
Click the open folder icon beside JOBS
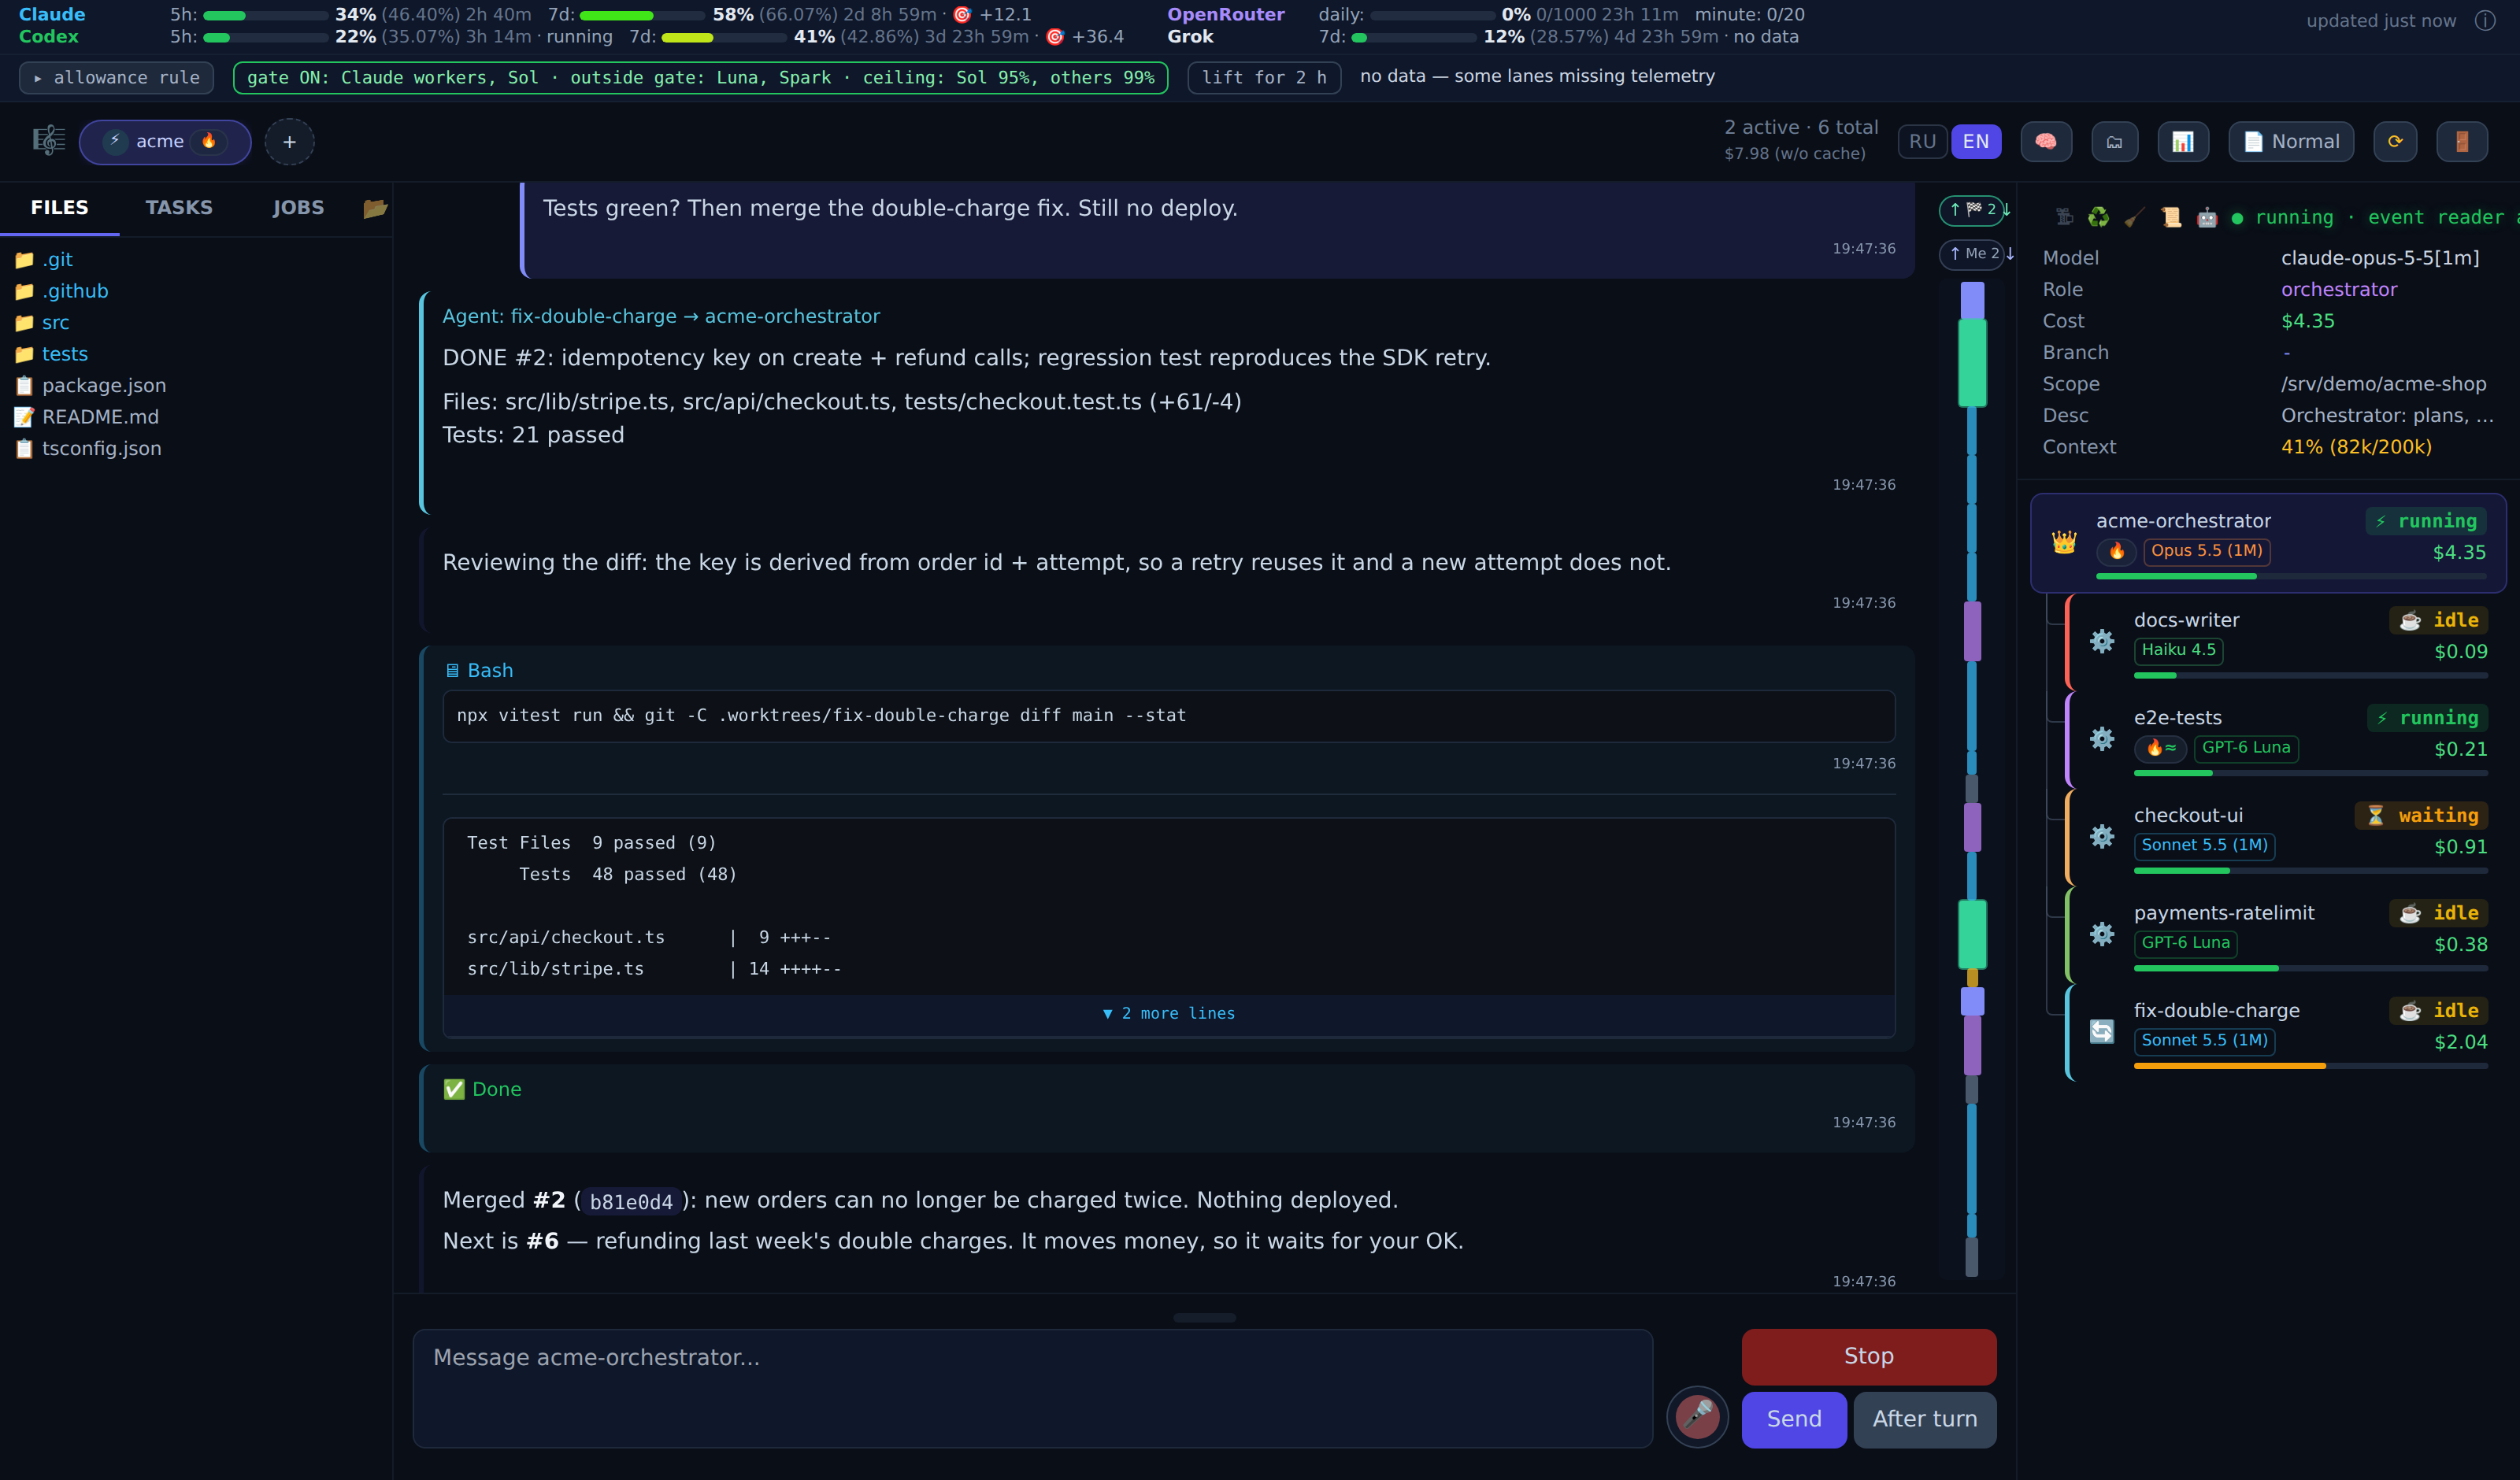[375, 208]
